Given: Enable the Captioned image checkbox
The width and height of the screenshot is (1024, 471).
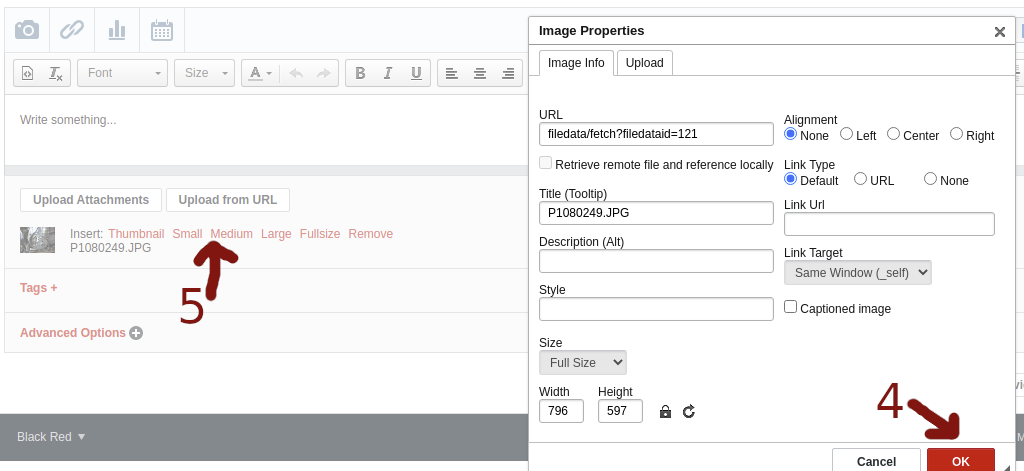Looking at the screenshot, I should tap(791, 308).
